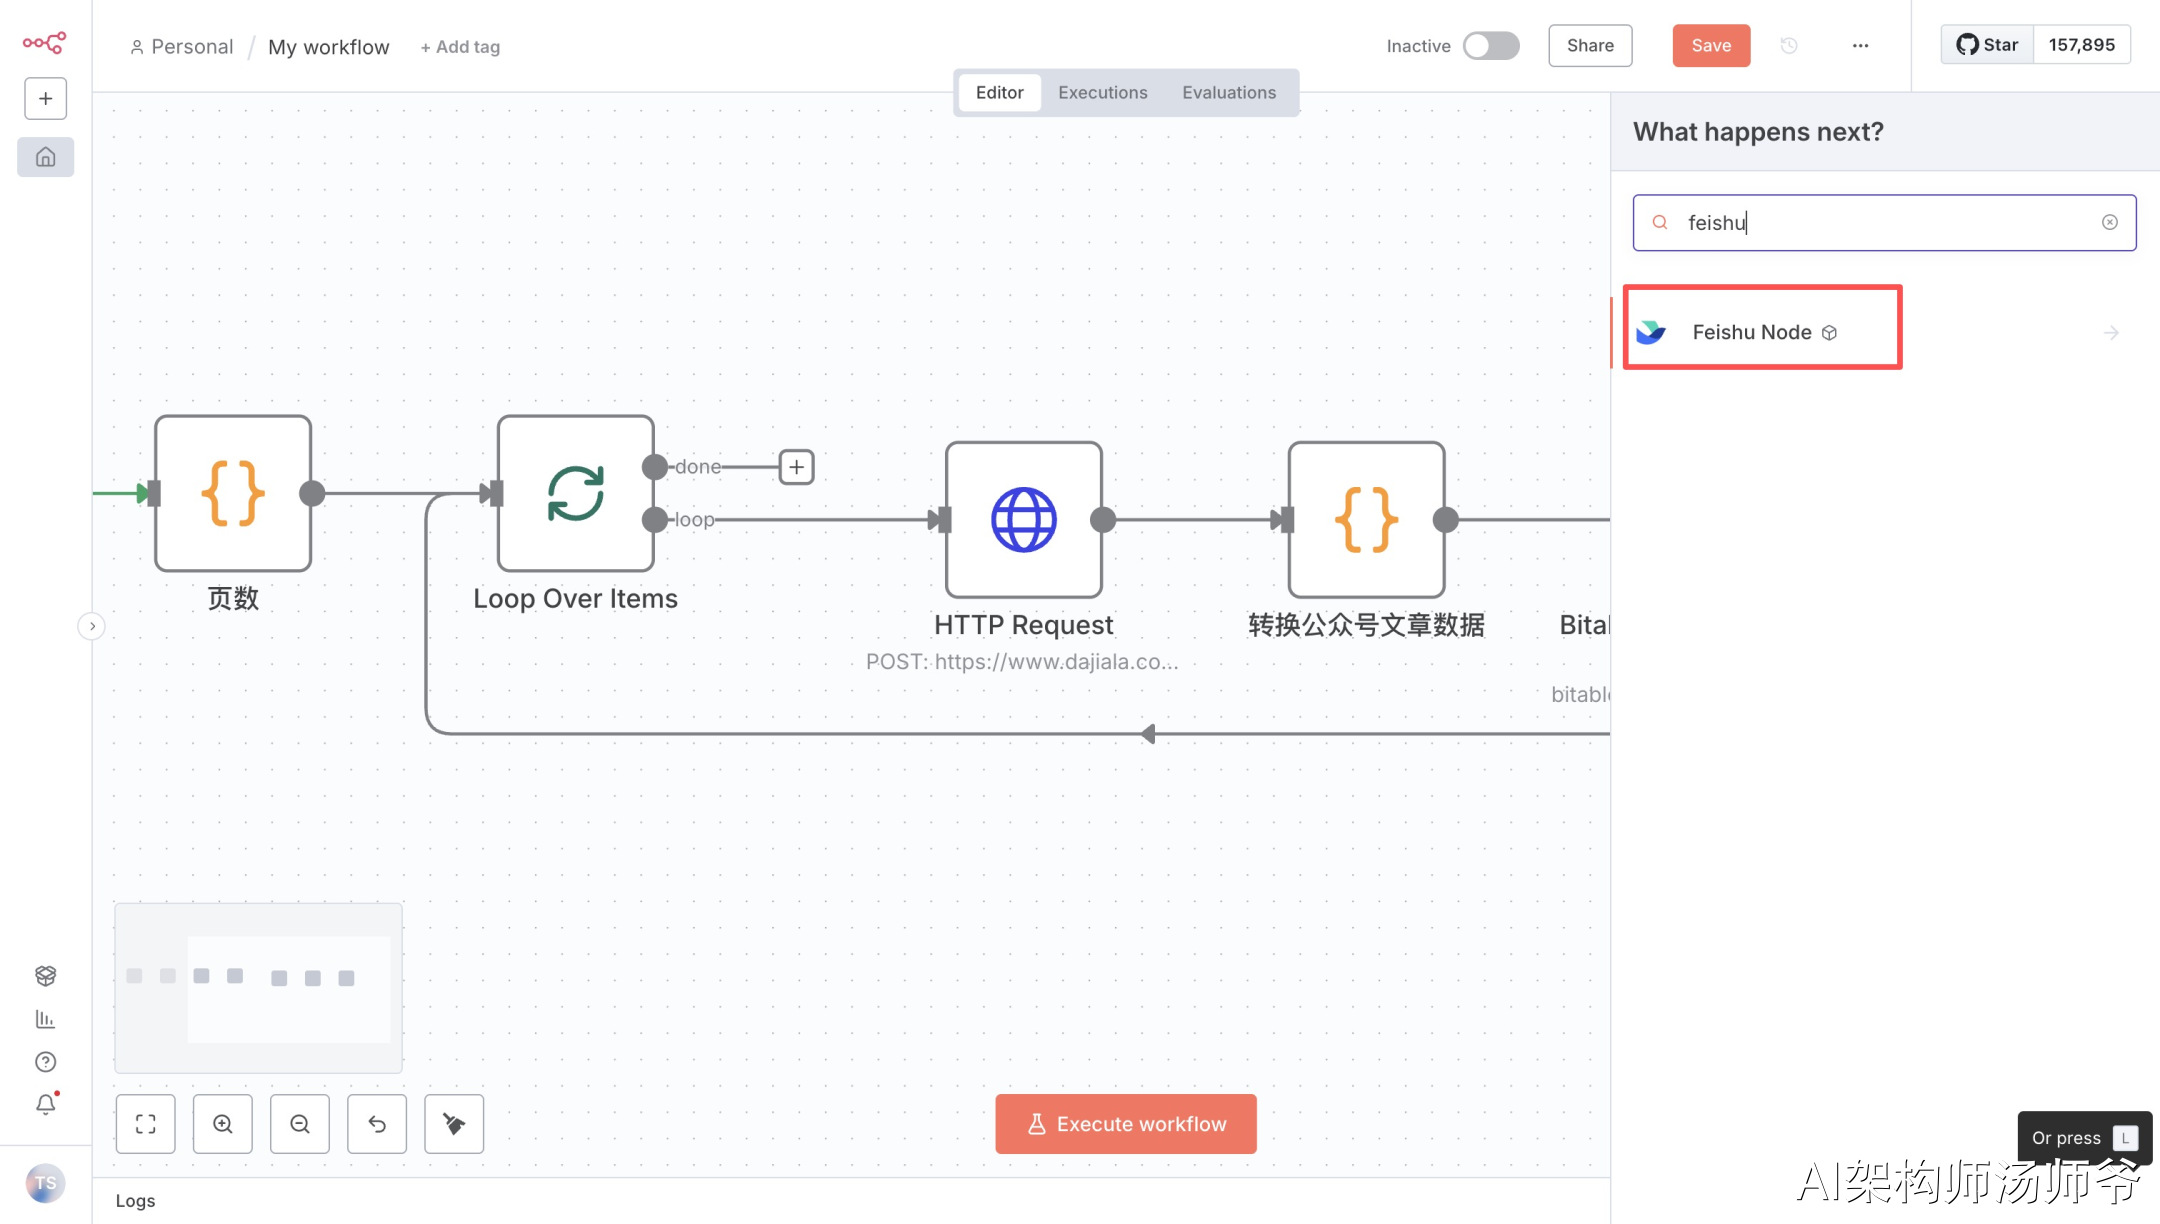Open the help question mark icon
2160x1224 pixels.
pos(45,1062)
